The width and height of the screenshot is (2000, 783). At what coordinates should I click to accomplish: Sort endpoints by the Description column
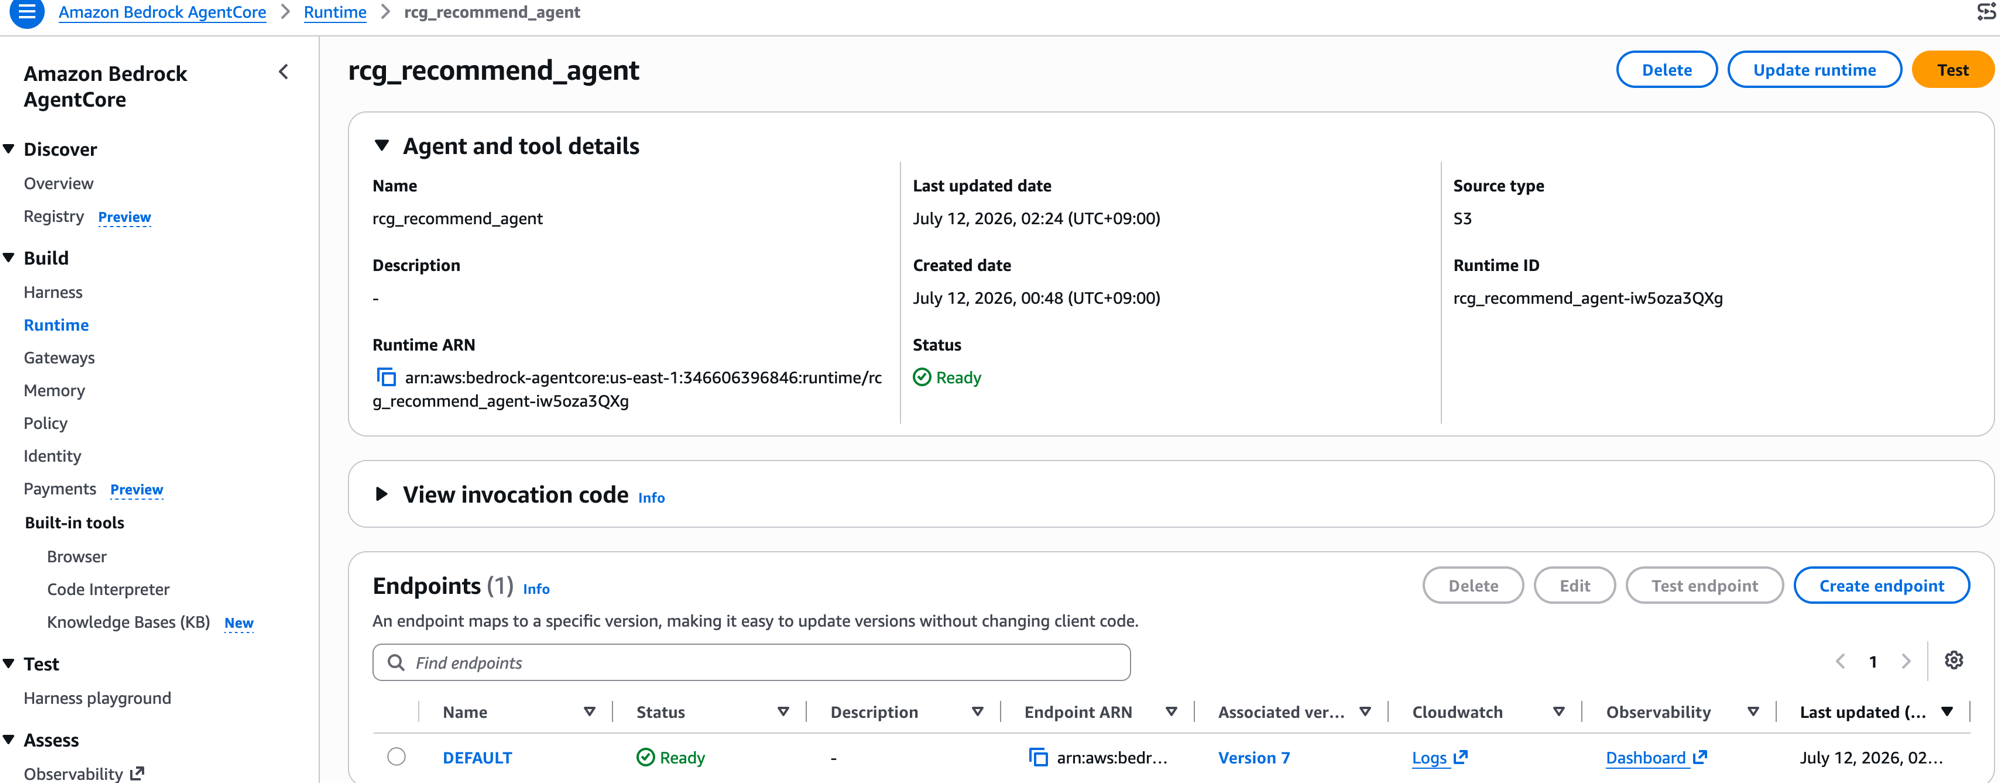pos(977,712)
